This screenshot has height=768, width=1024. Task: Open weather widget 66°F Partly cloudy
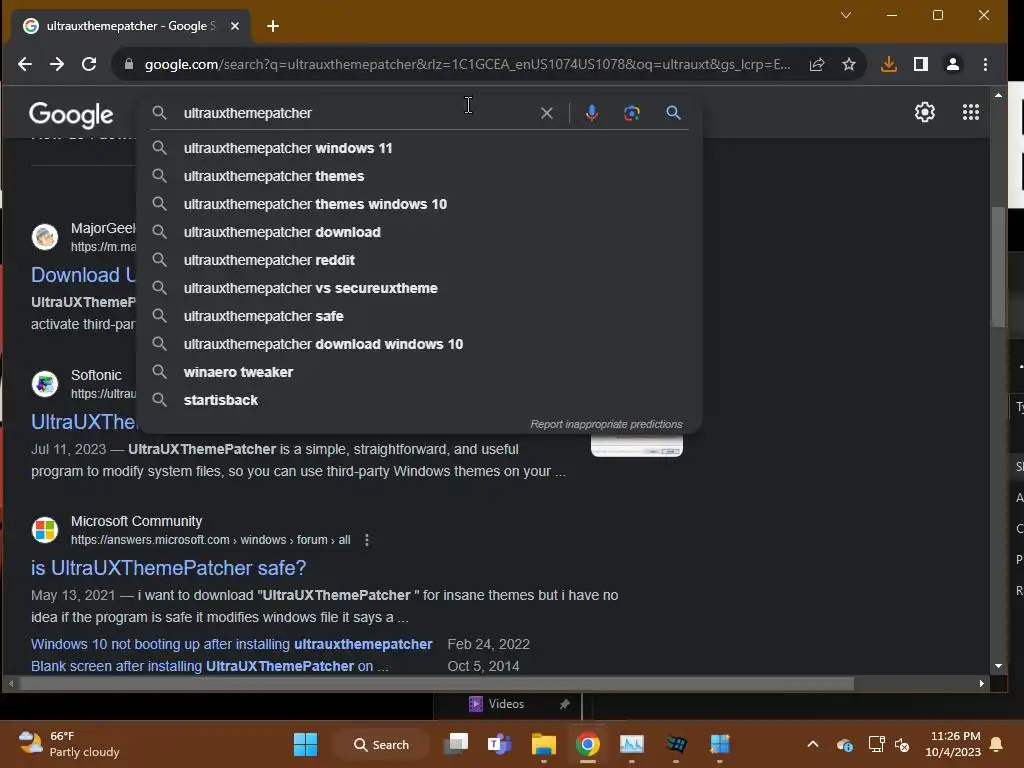(x=69, y=744)
